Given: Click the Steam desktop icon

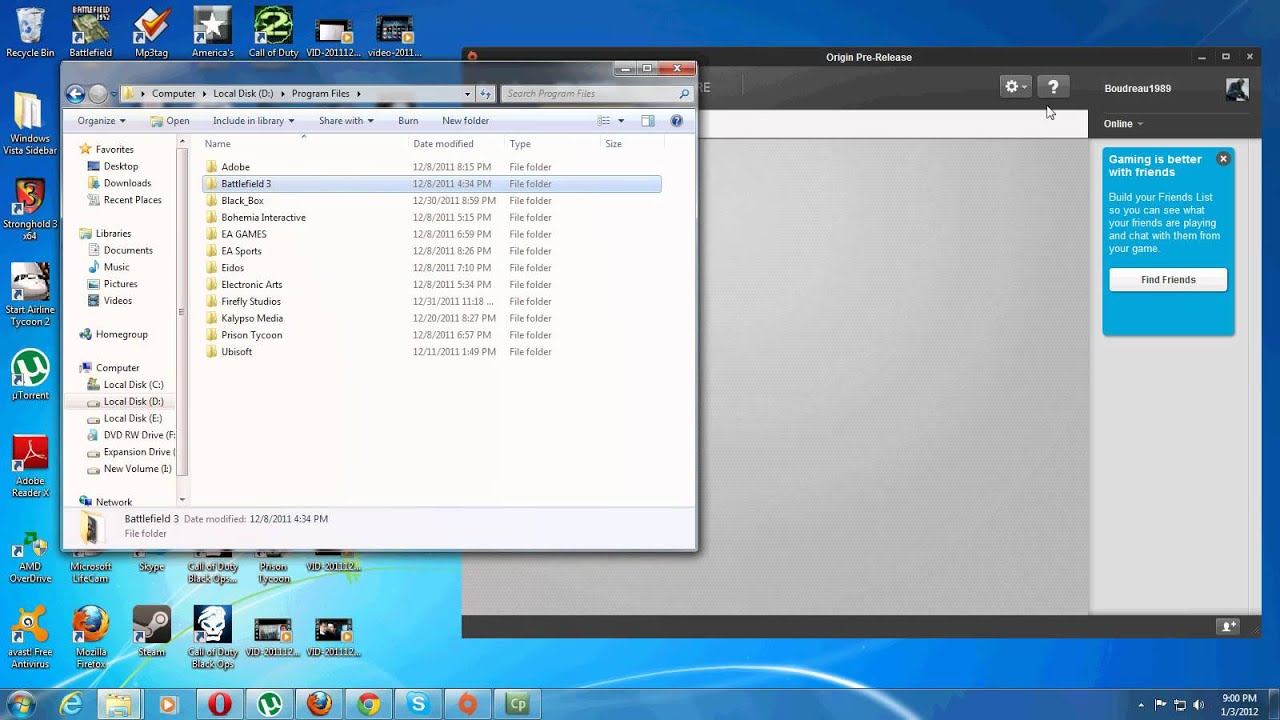Looking at the screenshot, I should point(152,632).
